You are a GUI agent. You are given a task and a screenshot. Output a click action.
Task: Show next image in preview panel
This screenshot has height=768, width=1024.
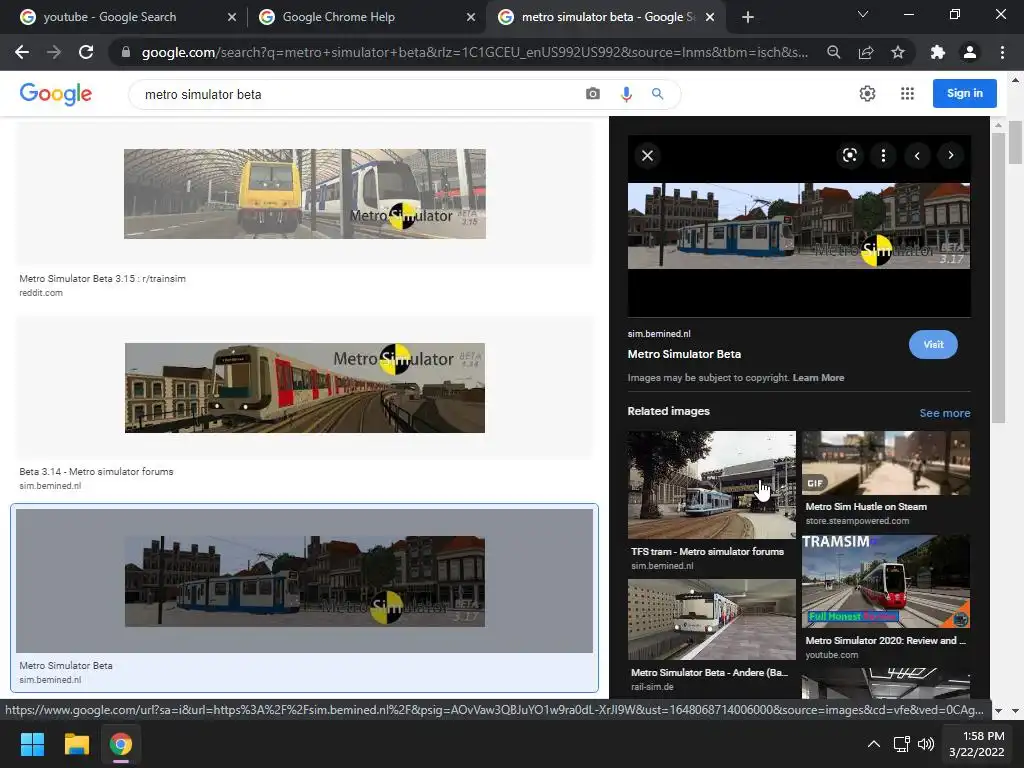click(951, 155)
